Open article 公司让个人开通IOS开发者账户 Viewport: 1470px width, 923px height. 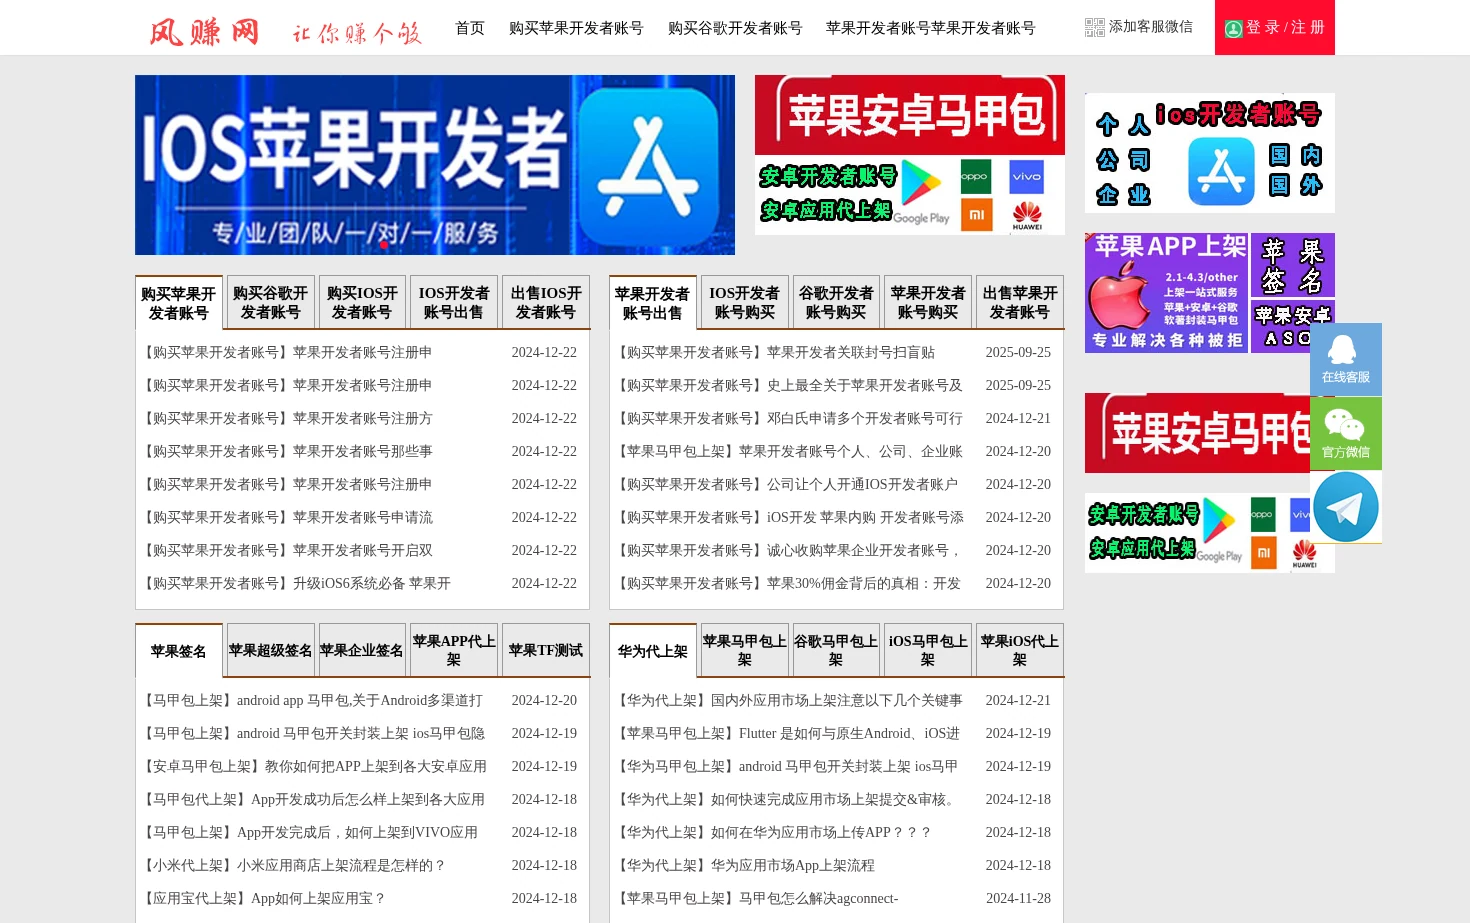(862, 484)
